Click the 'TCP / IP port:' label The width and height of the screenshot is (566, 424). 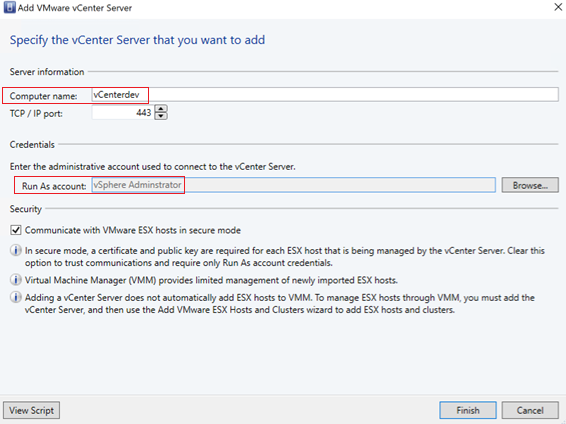coord(36,114)
